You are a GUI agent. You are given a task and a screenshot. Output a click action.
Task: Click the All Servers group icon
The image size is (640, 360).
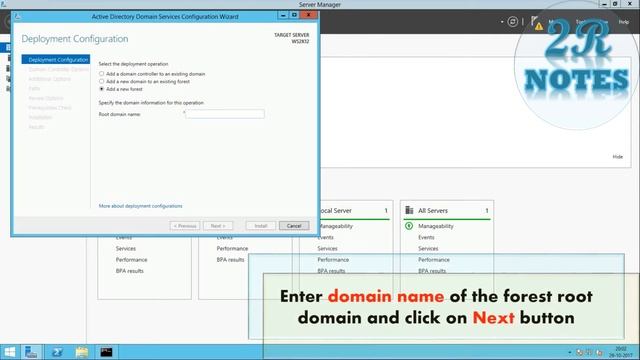[409, 210]
